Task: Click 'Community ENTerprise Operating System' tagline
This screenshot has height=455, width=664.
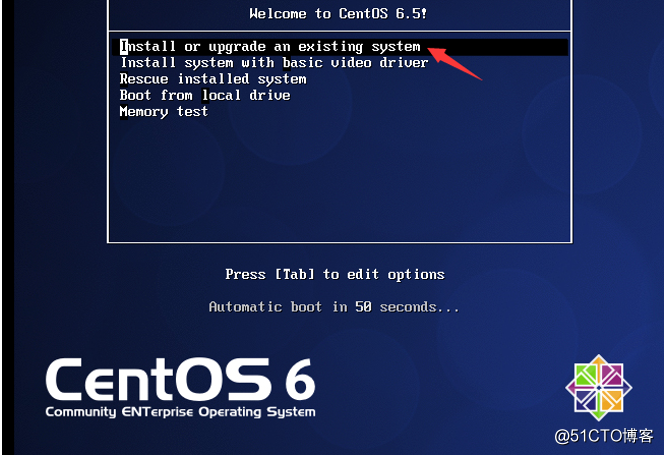Action: tap(180, 412)
